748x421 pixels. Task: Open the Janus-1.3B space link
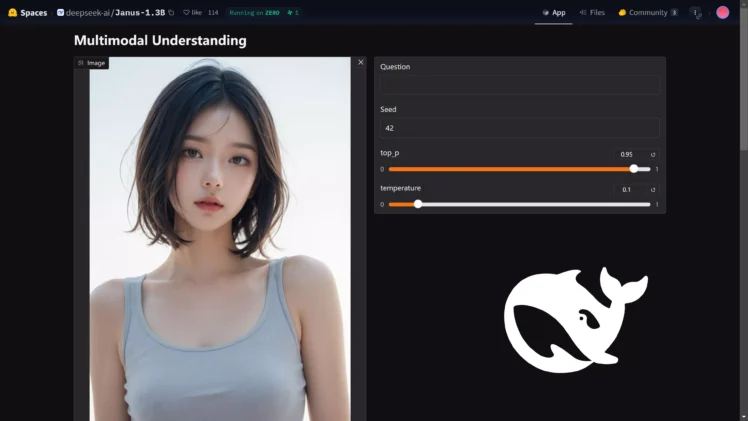(x=140, y=13)
